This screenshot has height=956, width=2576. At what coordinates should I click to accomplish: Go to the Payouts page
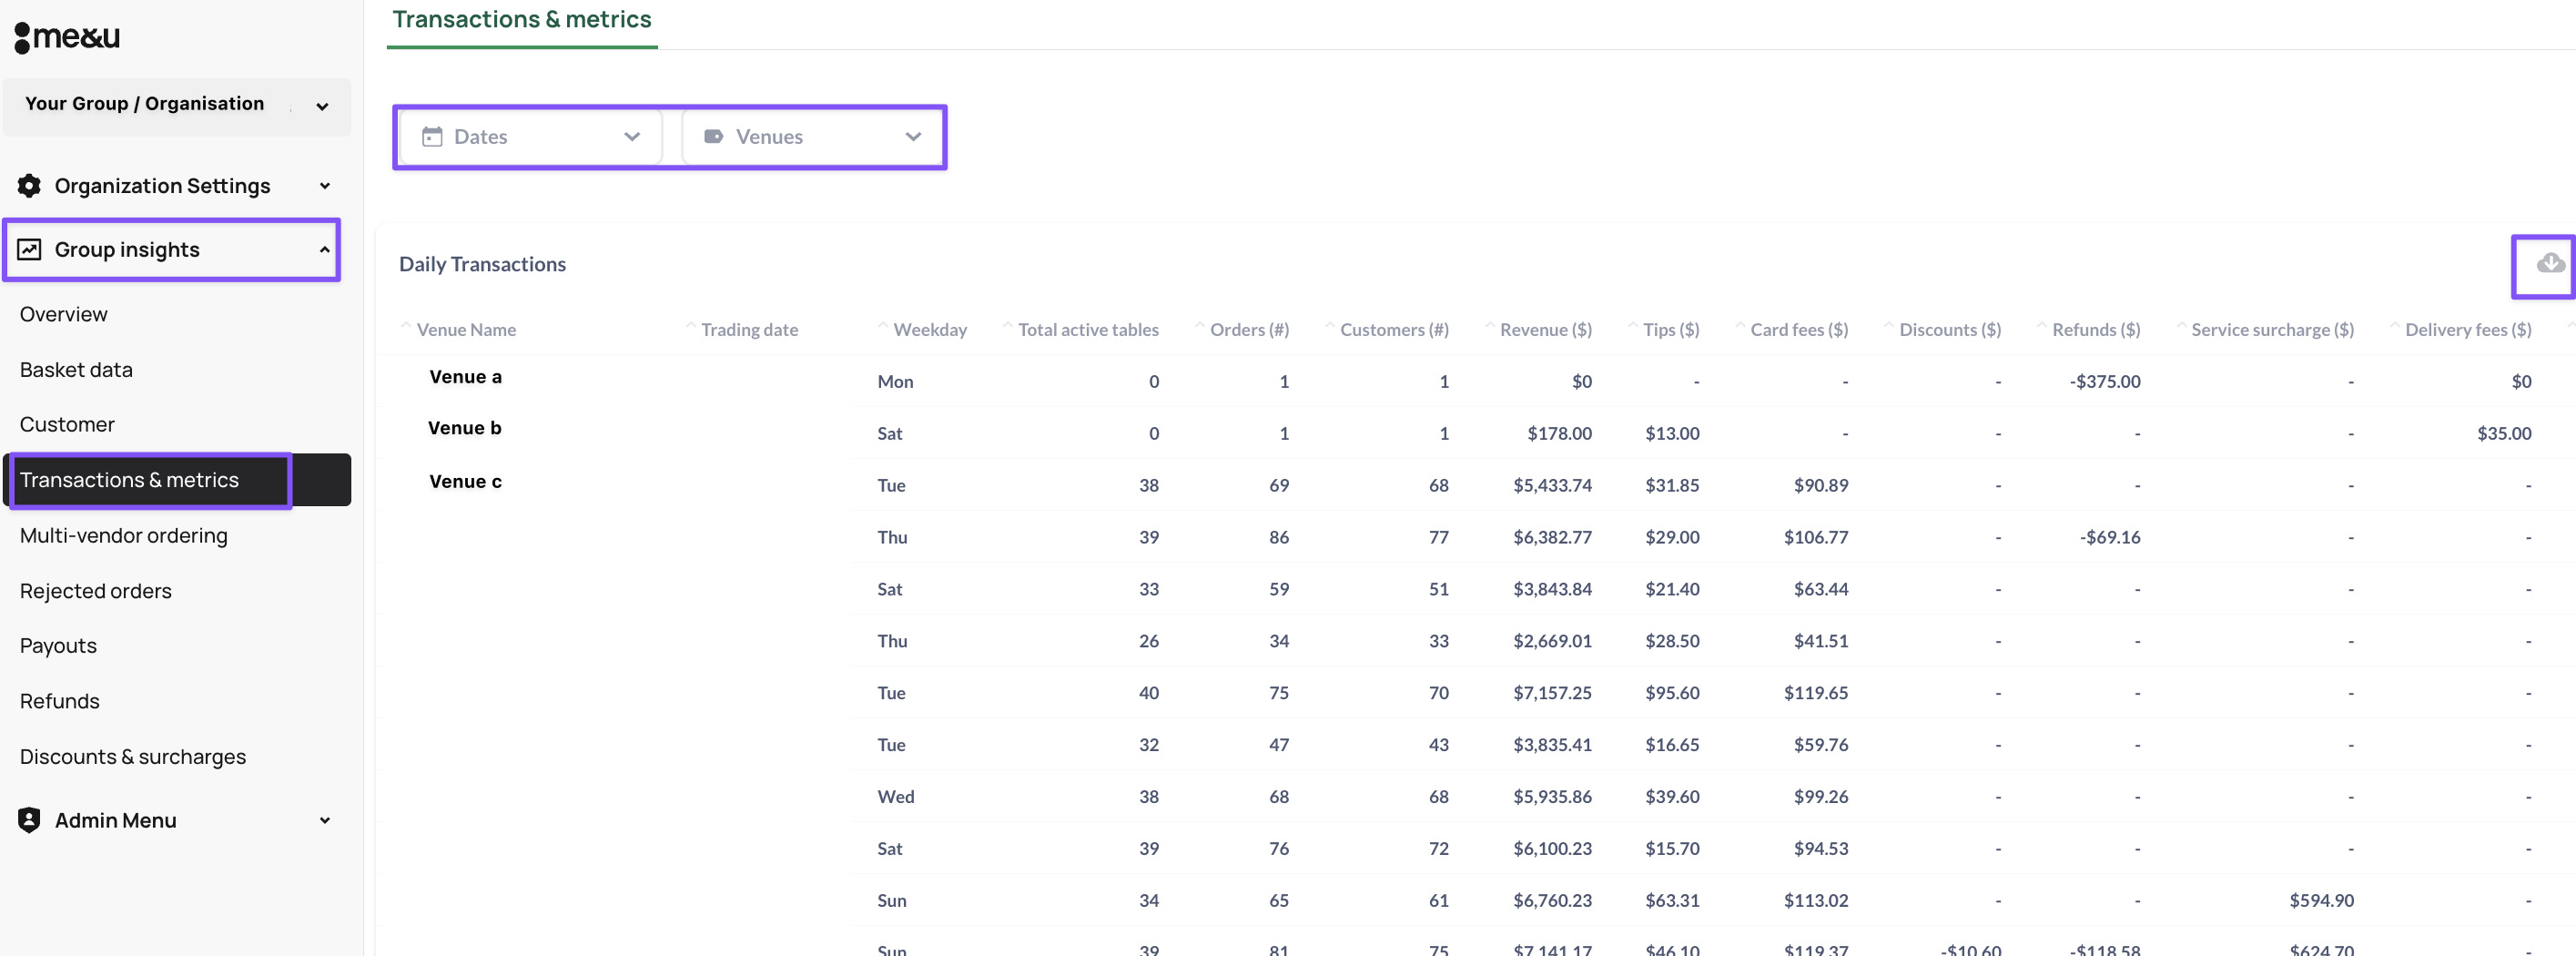click(x=58, y=646)
